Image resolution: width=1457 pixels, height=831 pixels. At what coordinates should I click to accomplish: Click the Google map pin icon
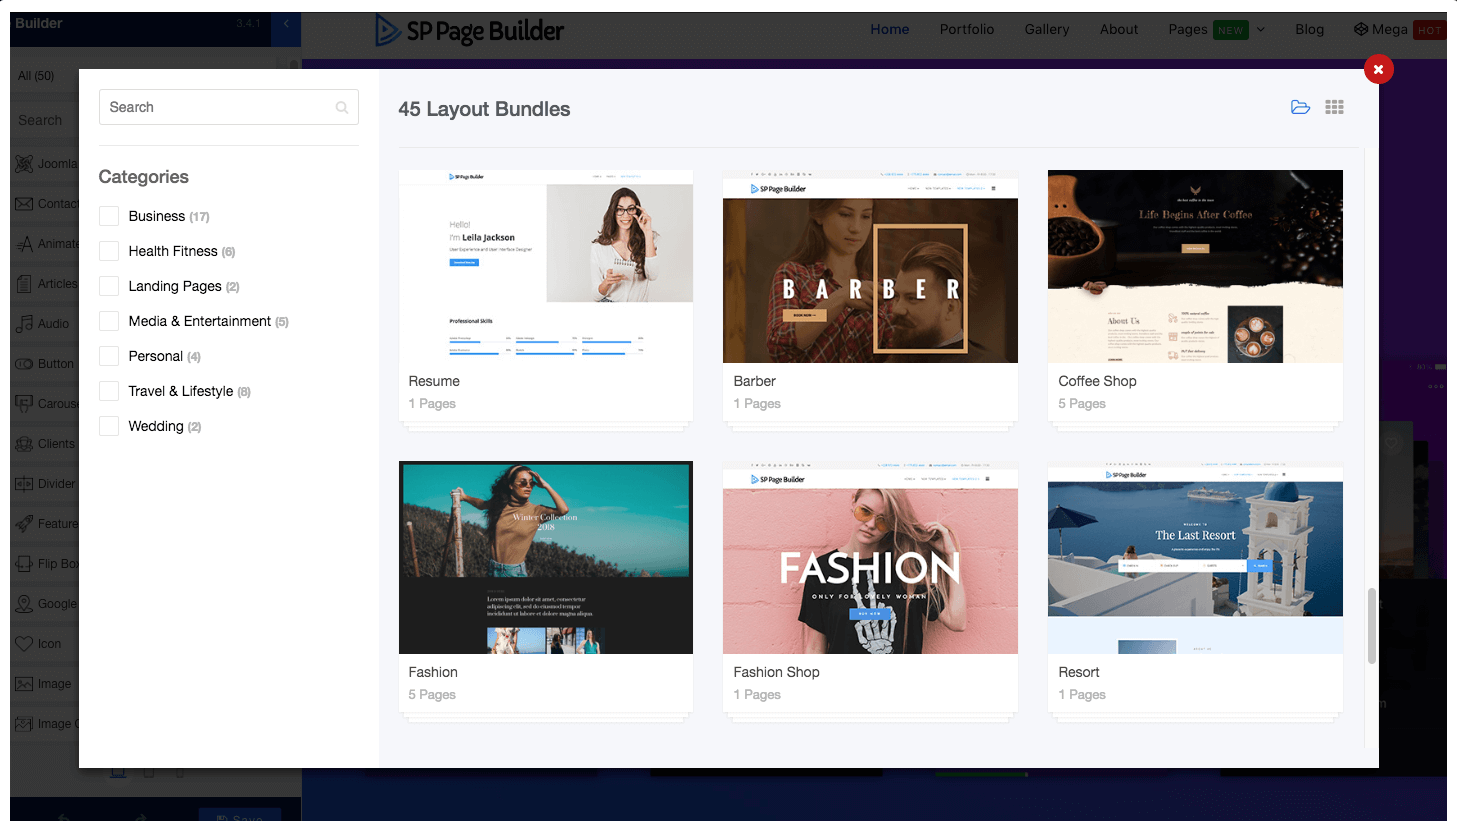24,603
